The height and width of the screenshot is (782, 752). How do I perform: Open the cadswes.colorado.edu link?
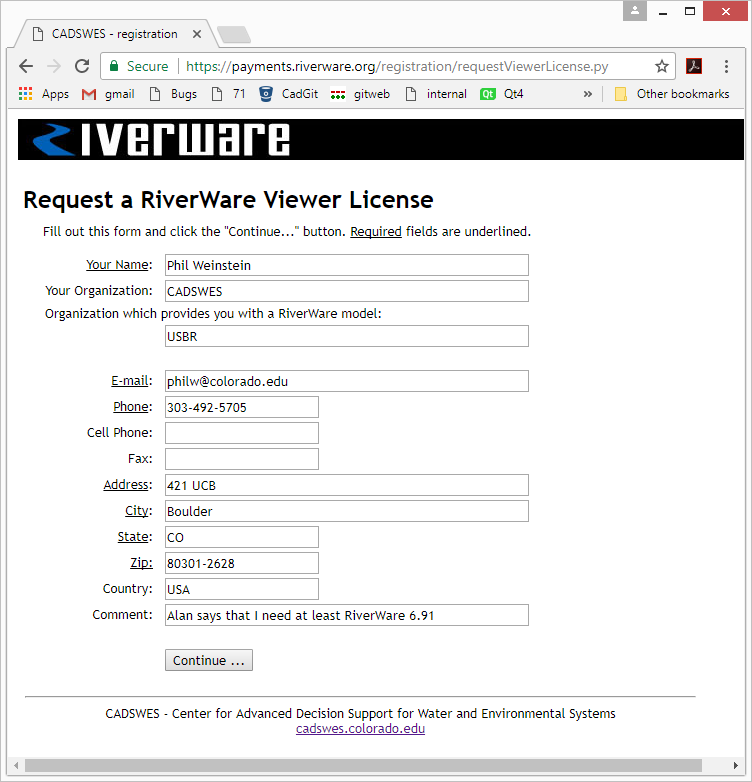click(360, 729)
